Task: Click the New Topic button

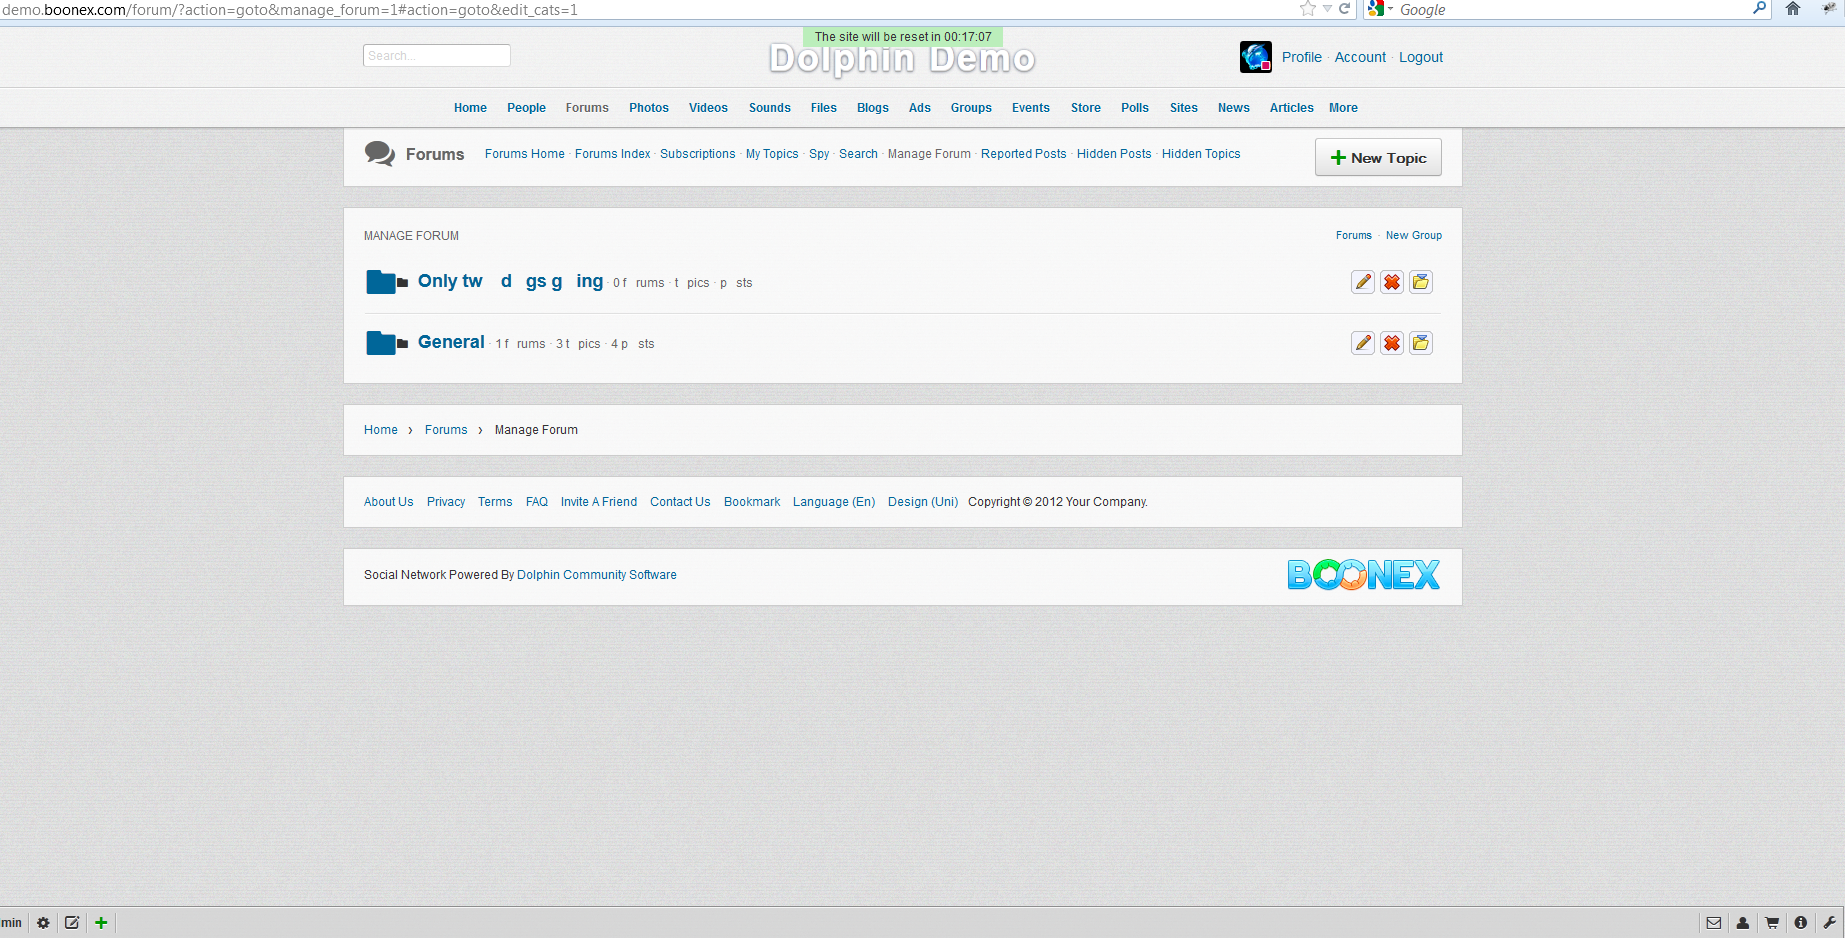Action: 1378,157
